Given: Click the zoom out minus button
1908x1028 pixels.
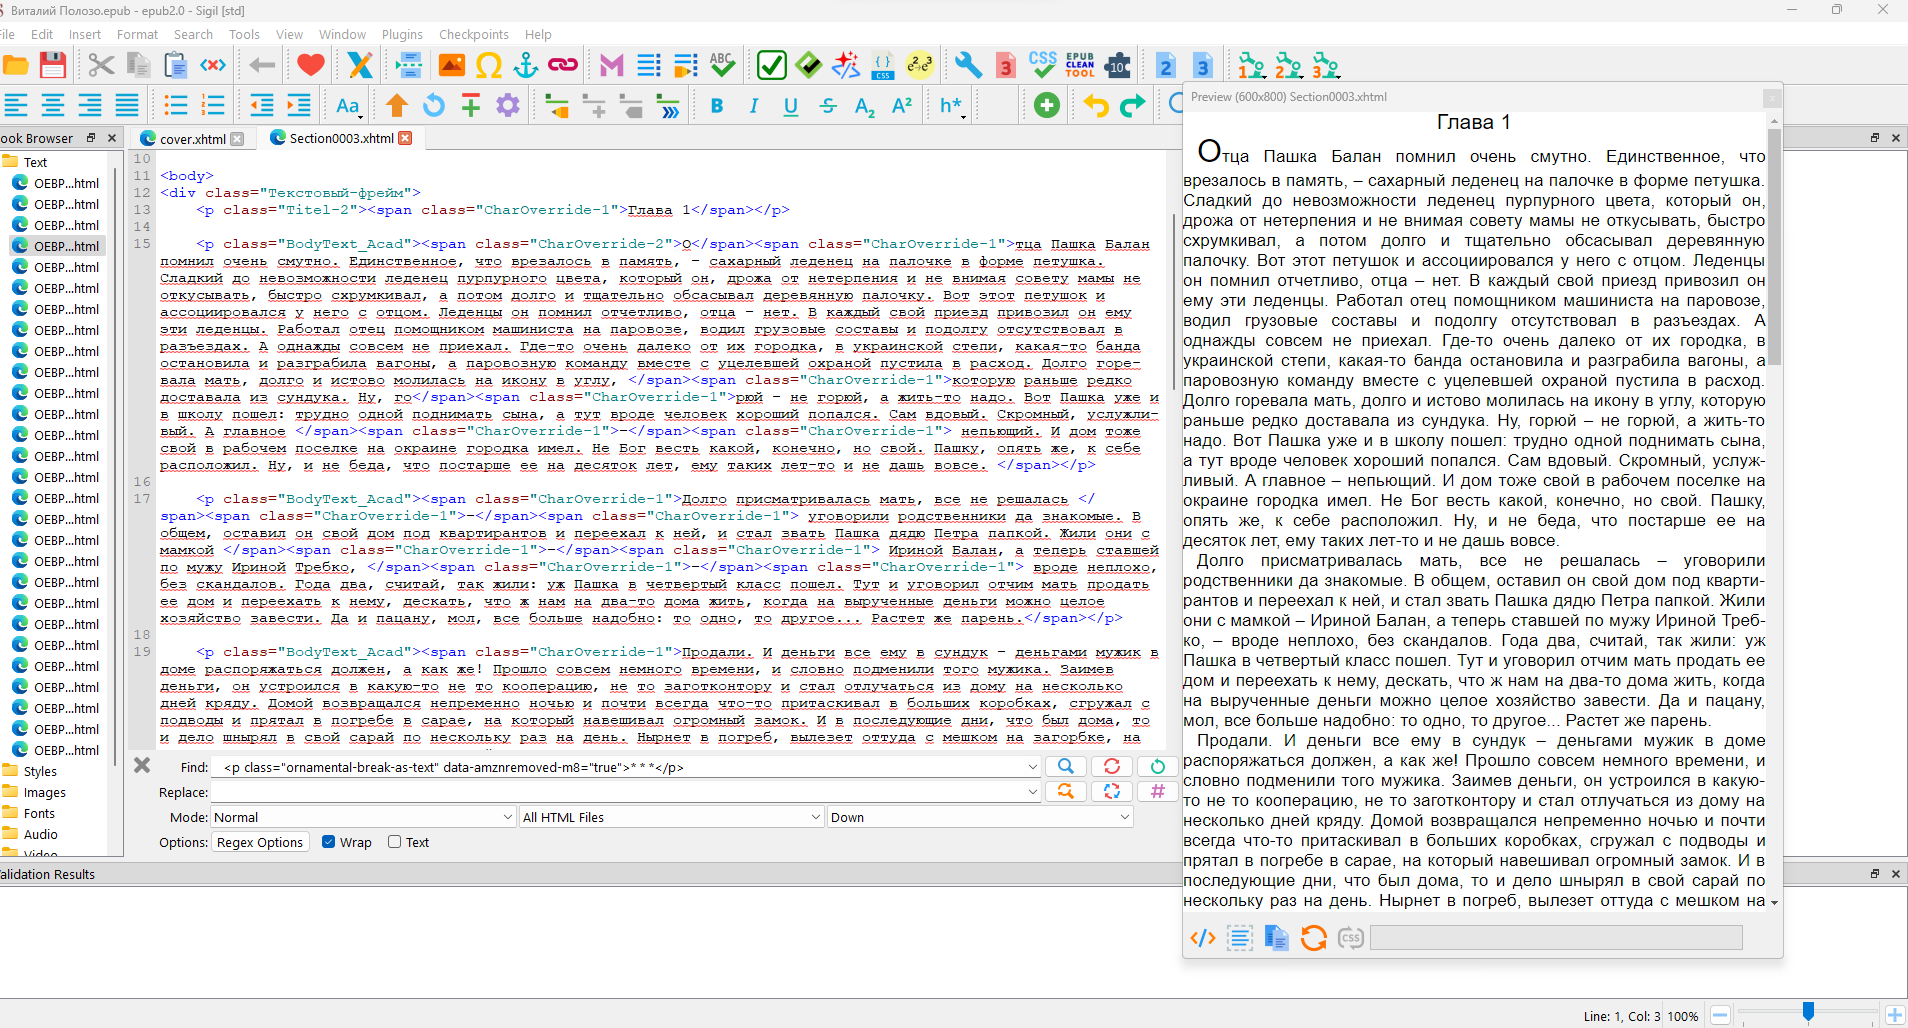Looking at the screenshot, I should (1720, 1015).
